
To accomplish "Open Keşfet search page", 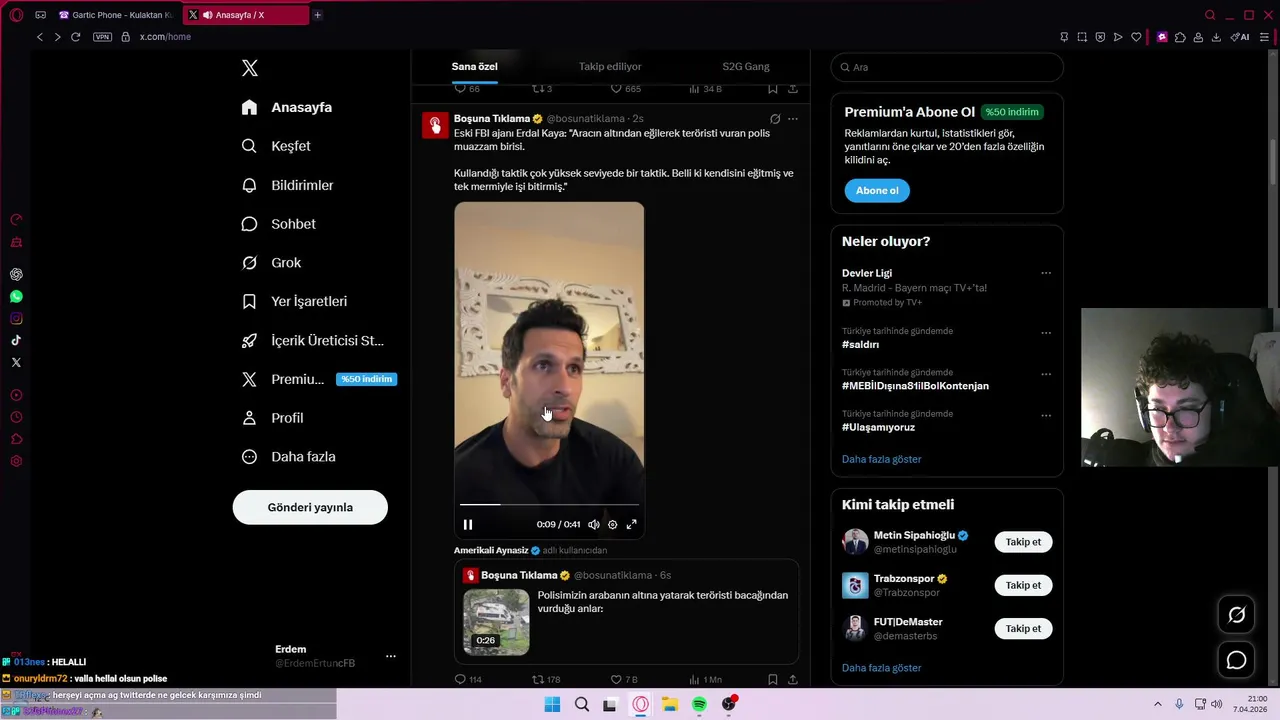I will coord(276,146).
